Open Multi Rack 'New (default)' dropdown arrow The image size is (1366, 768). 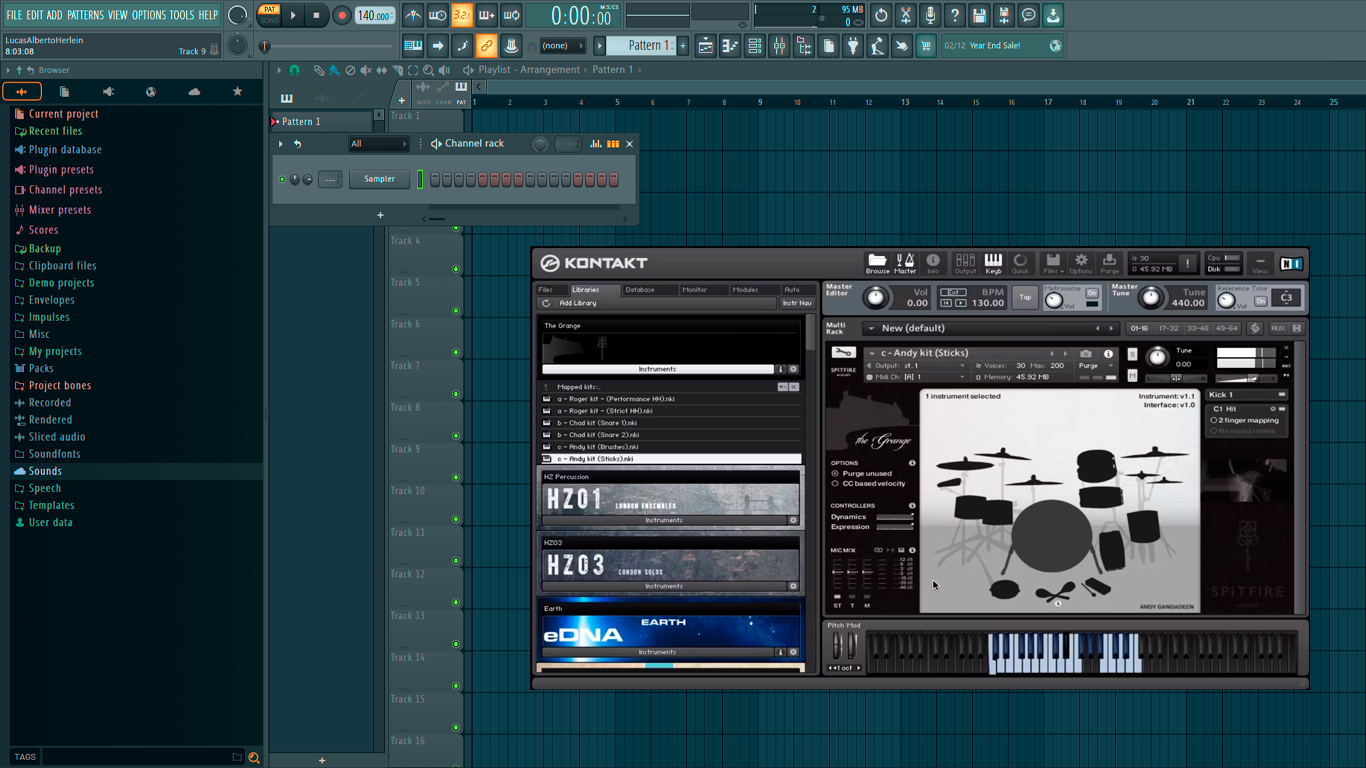tap(871, 328)
